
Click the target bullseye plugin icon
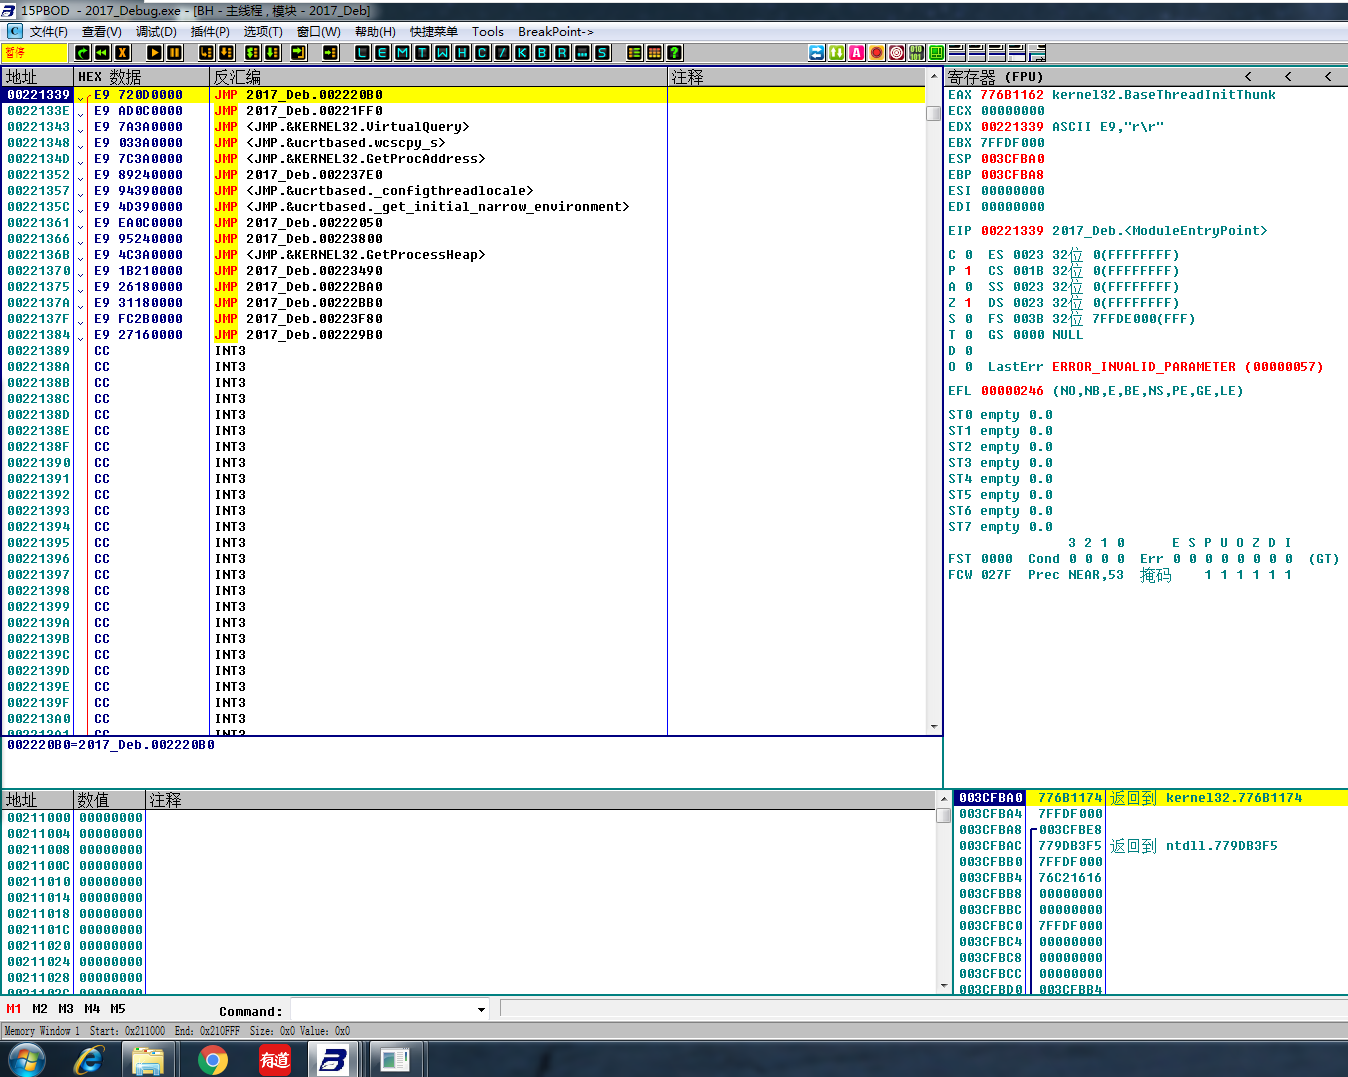tap(897, 52)
